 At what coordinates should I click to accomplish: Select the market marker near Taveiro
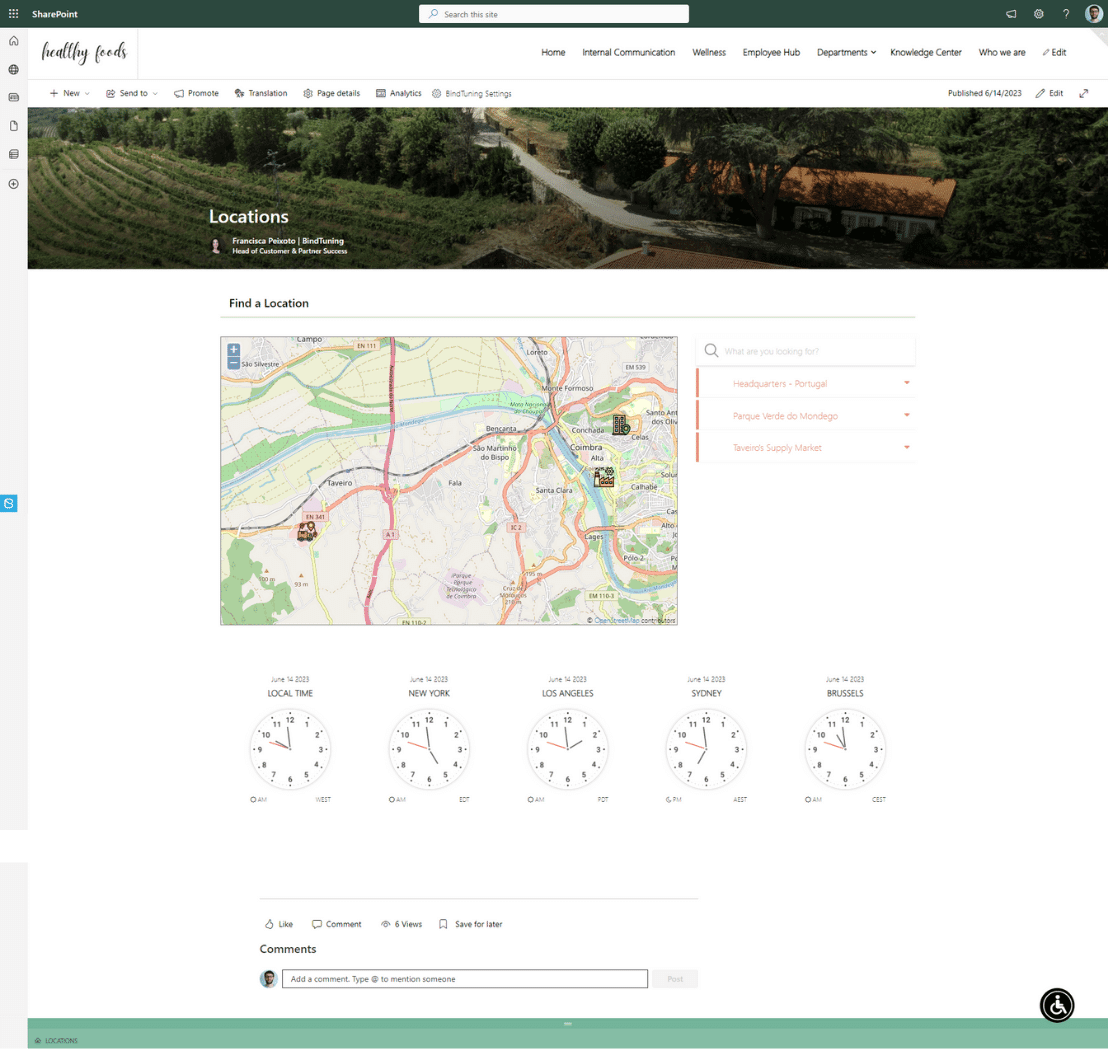point(307,531)
